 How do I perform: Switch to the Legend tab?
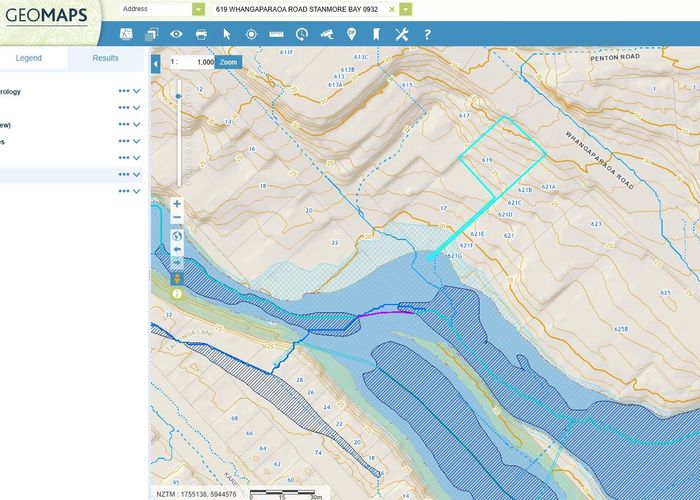(29, 58)
